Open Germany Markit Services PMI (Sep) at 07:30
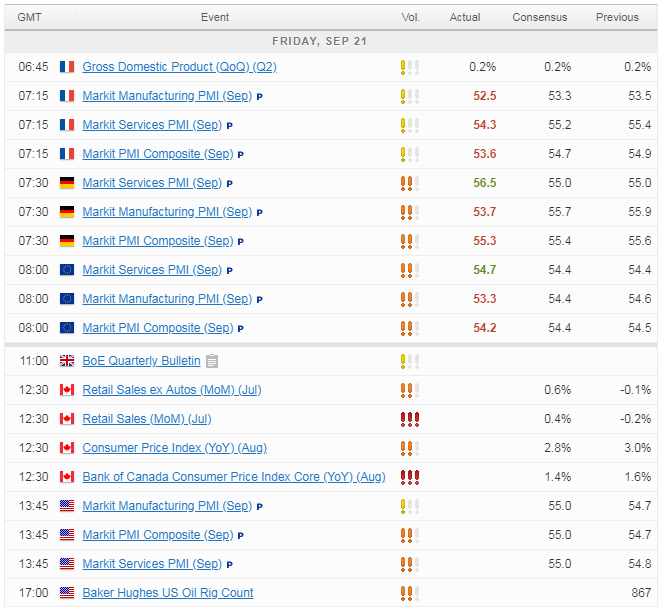Image resolution: width=659 pixels, height=609 pixels. tap(152, 183)
